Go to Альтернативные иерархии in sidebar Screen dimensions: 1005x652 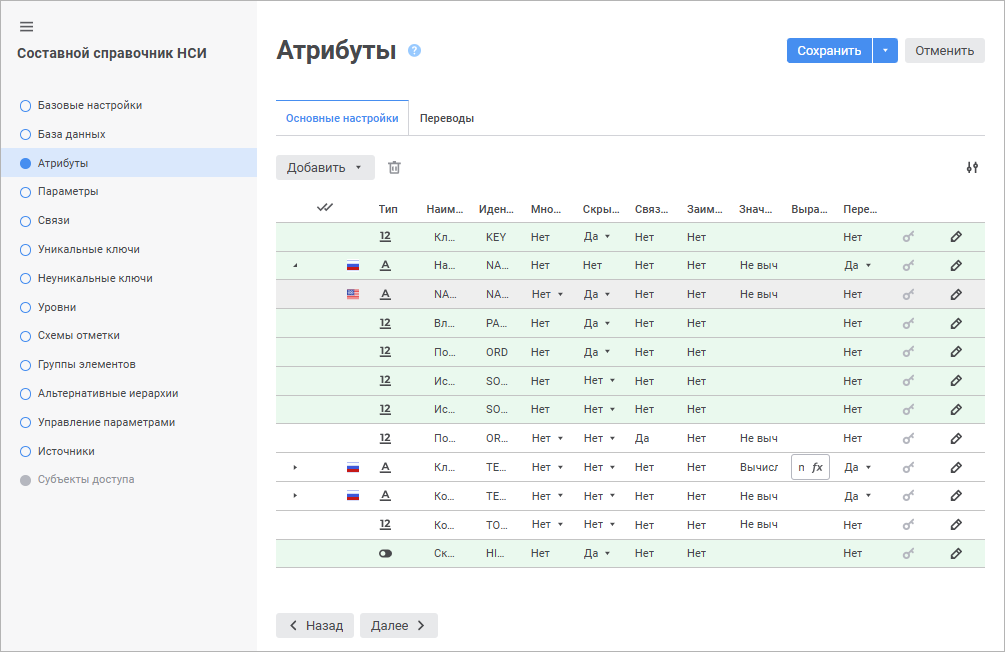99,393
